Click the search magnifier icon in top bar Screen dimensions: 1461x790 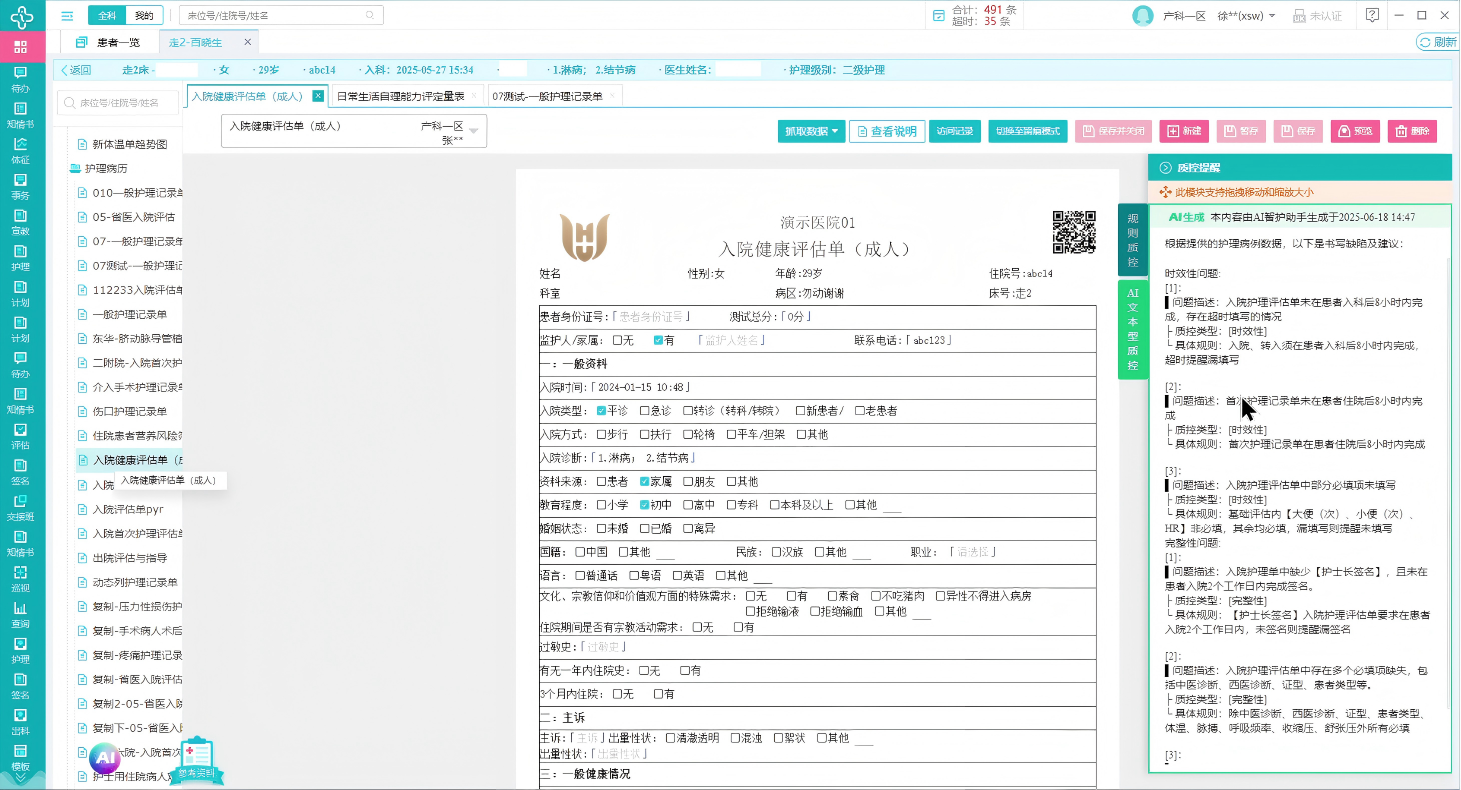[370, 16]
